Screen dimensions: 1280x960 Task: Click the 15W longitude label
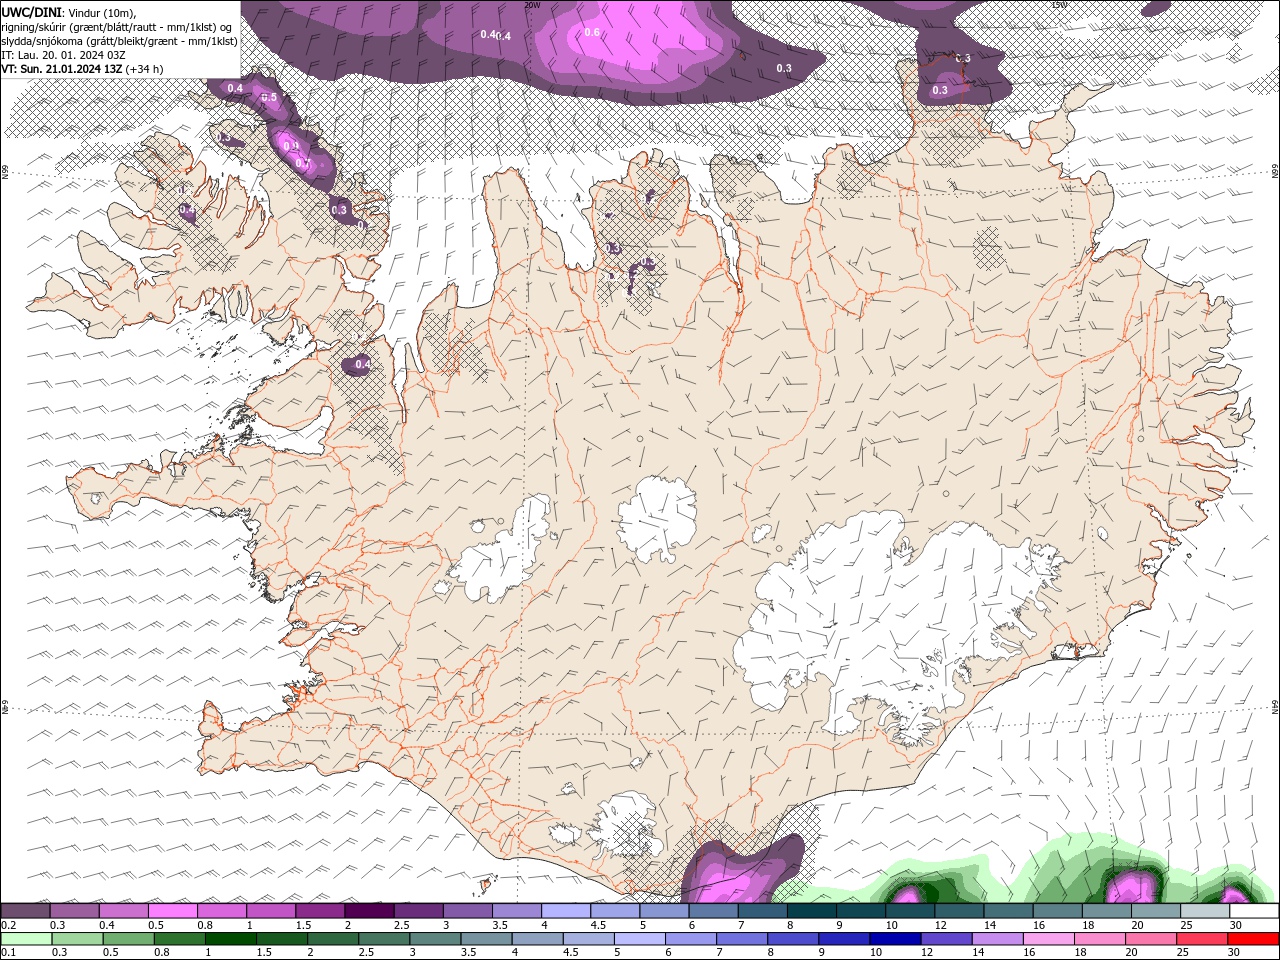pos(1059,4)
